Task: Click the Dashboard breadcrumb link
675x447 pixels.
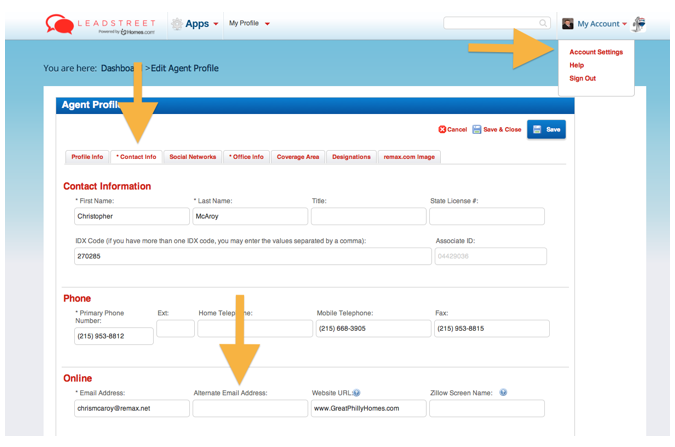Action: [120, 68]
